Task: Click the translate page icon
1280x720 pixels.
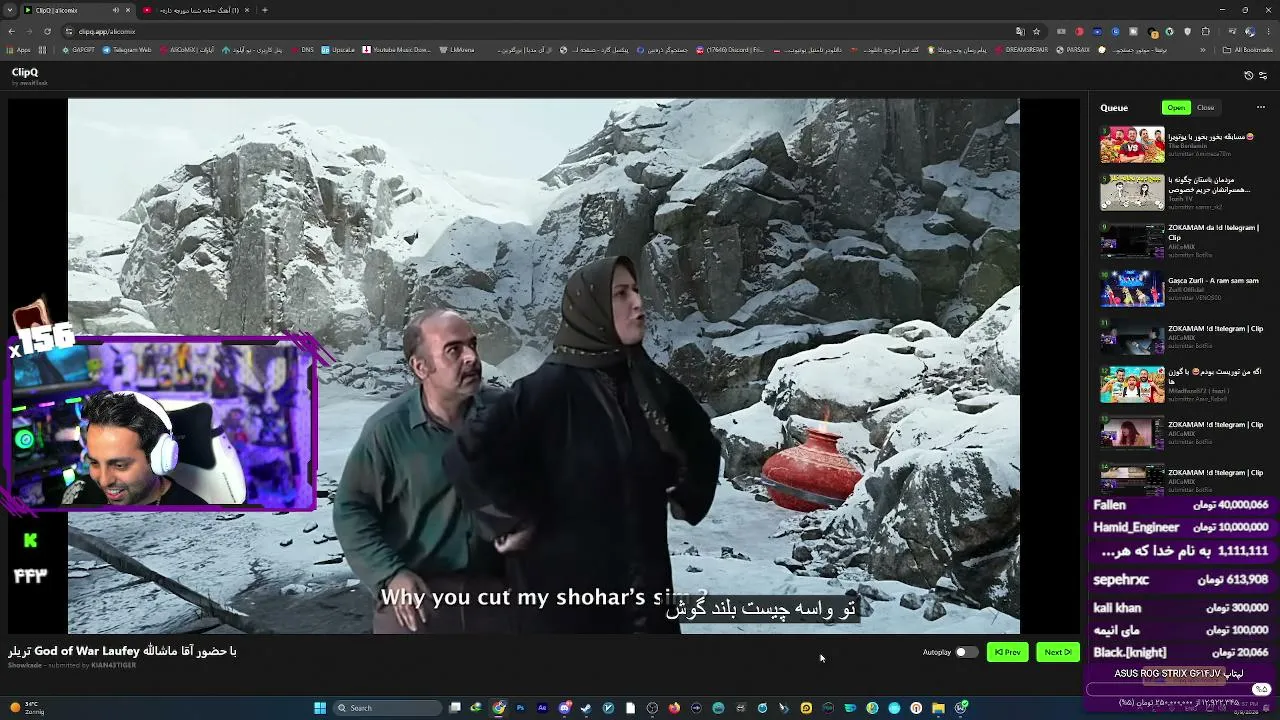Action: (1020, 31)
